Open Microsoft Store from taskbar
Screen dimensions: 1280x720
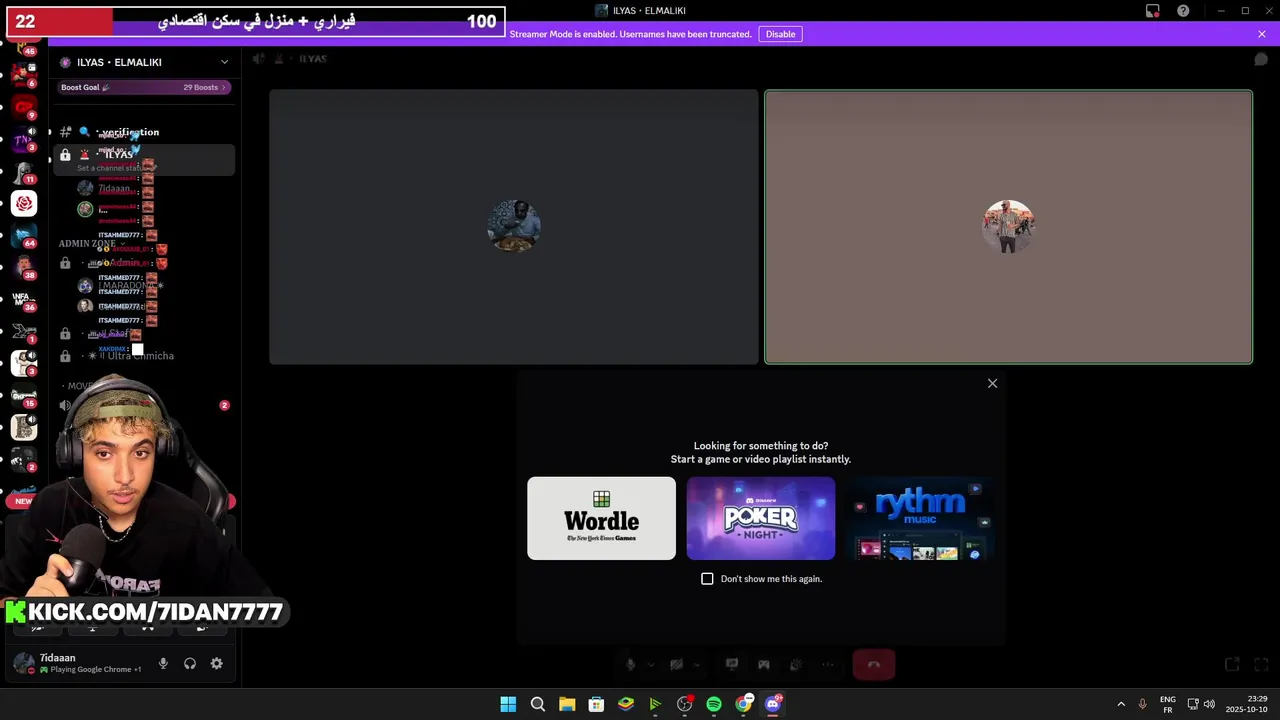click(x=596, y=704)
